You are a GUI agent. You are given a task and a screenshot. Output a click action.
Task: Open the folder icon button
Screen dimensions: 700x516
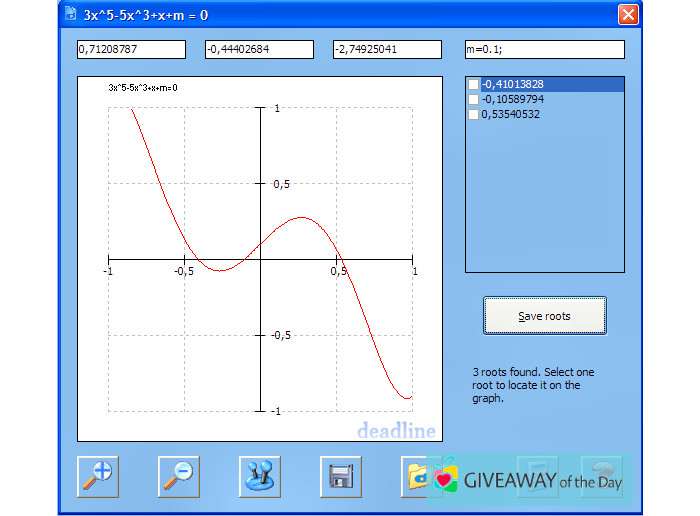coord(414,476)
